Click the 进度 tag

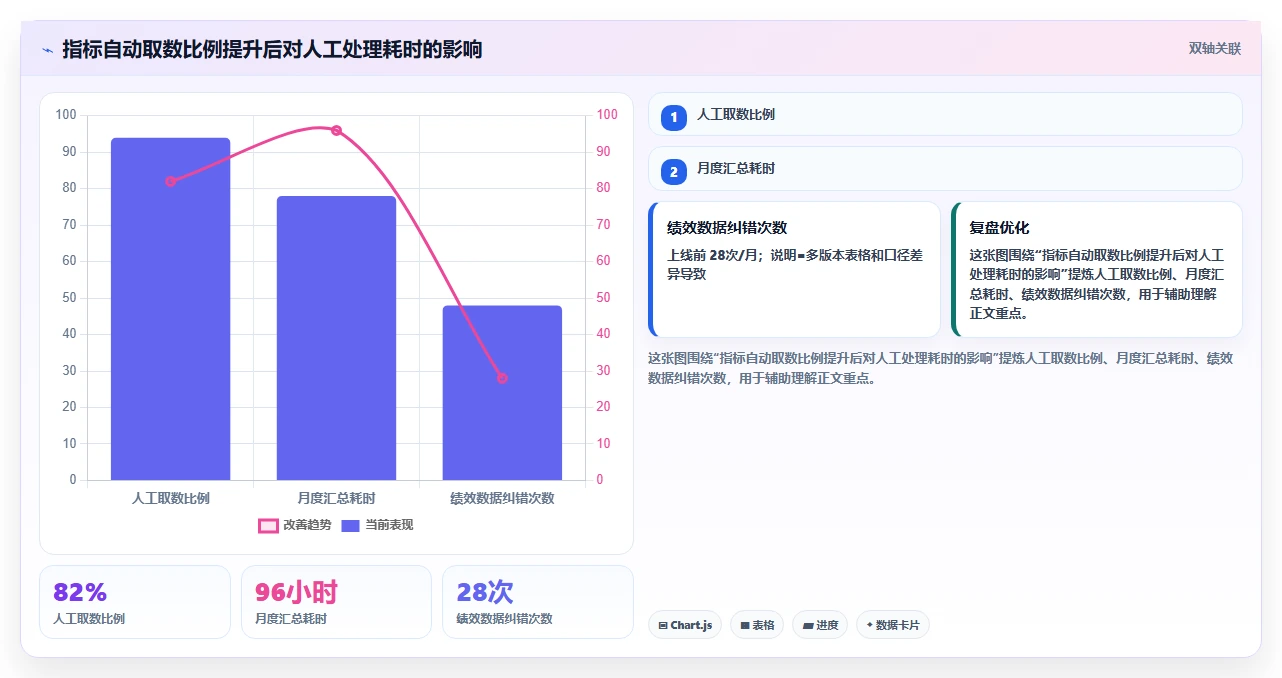(820, 625)
